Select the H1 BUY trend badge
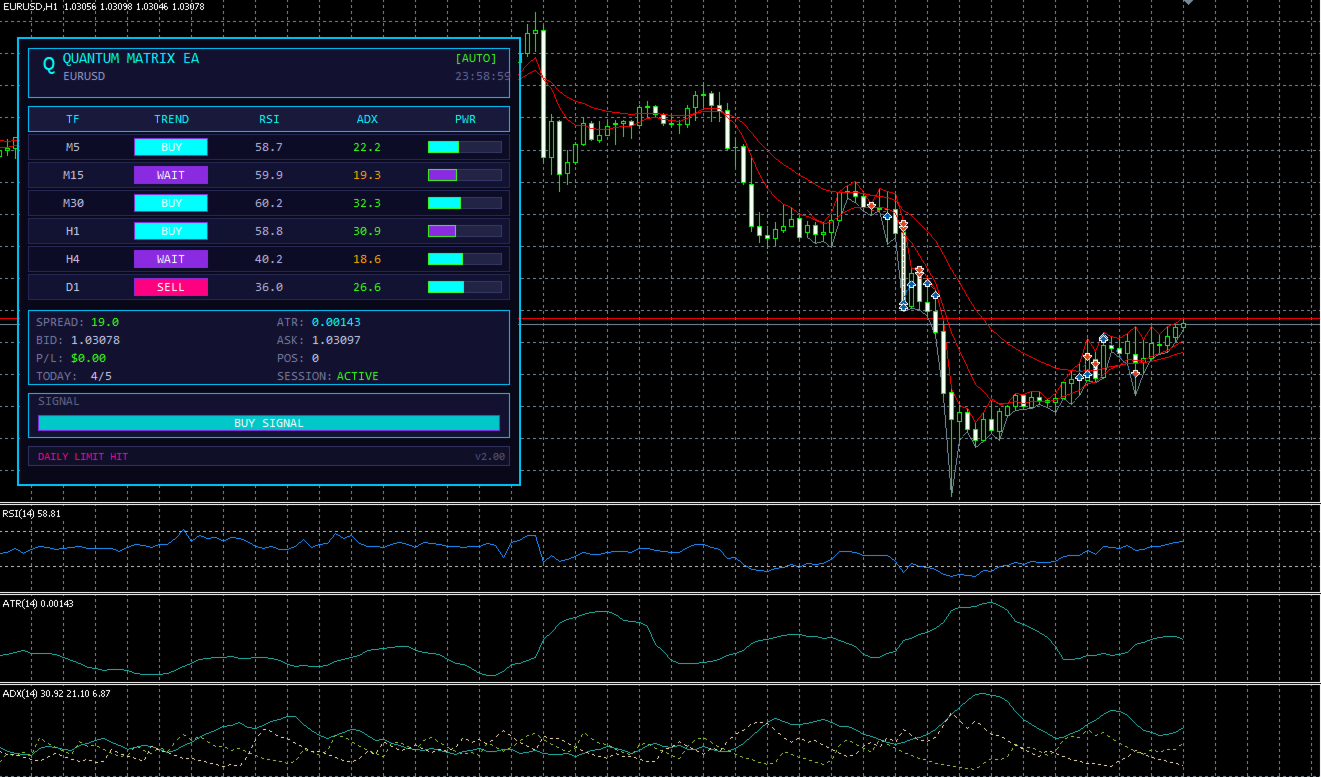Image resolution: width=1321 pixels, height=777 pixels. tap(171, 231)
